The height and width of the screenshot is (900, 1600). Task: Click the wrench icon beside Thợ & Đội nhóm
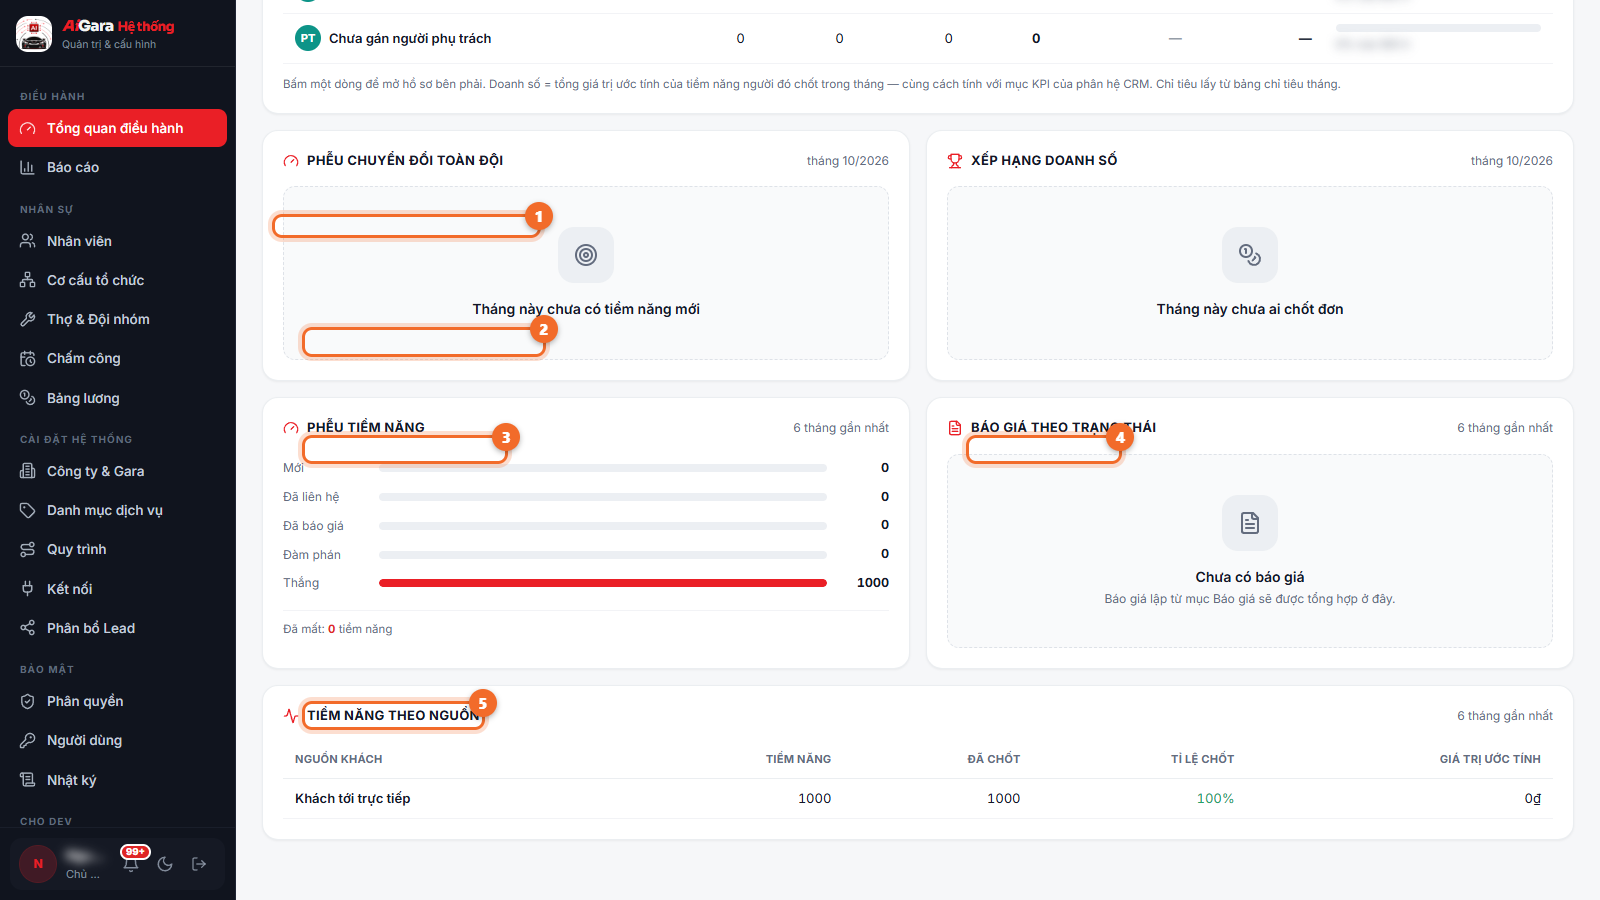coord(28,319)
